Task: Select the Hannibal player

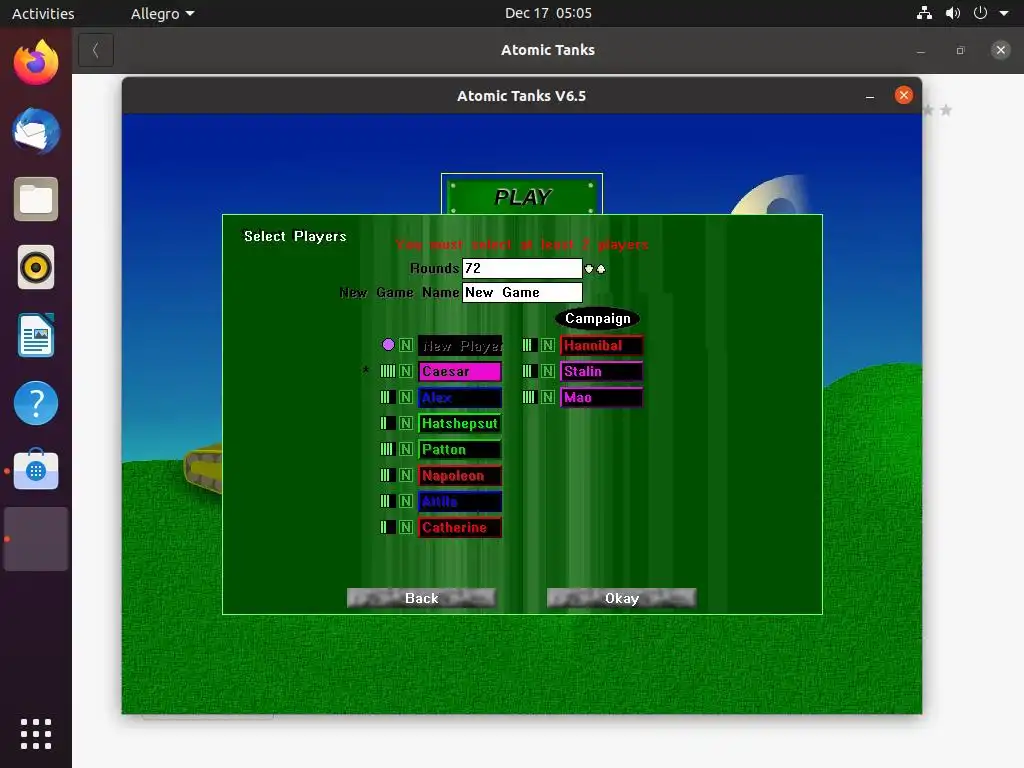Action: tap(601, 345)
